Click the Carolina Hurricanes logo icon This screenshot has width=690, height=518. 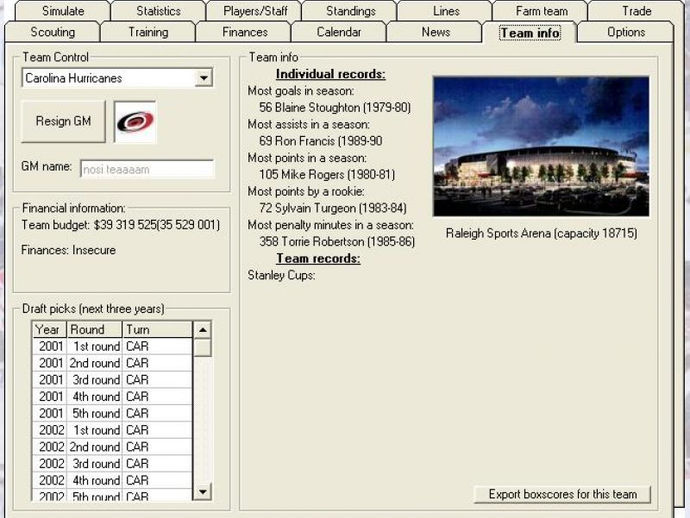135,121
